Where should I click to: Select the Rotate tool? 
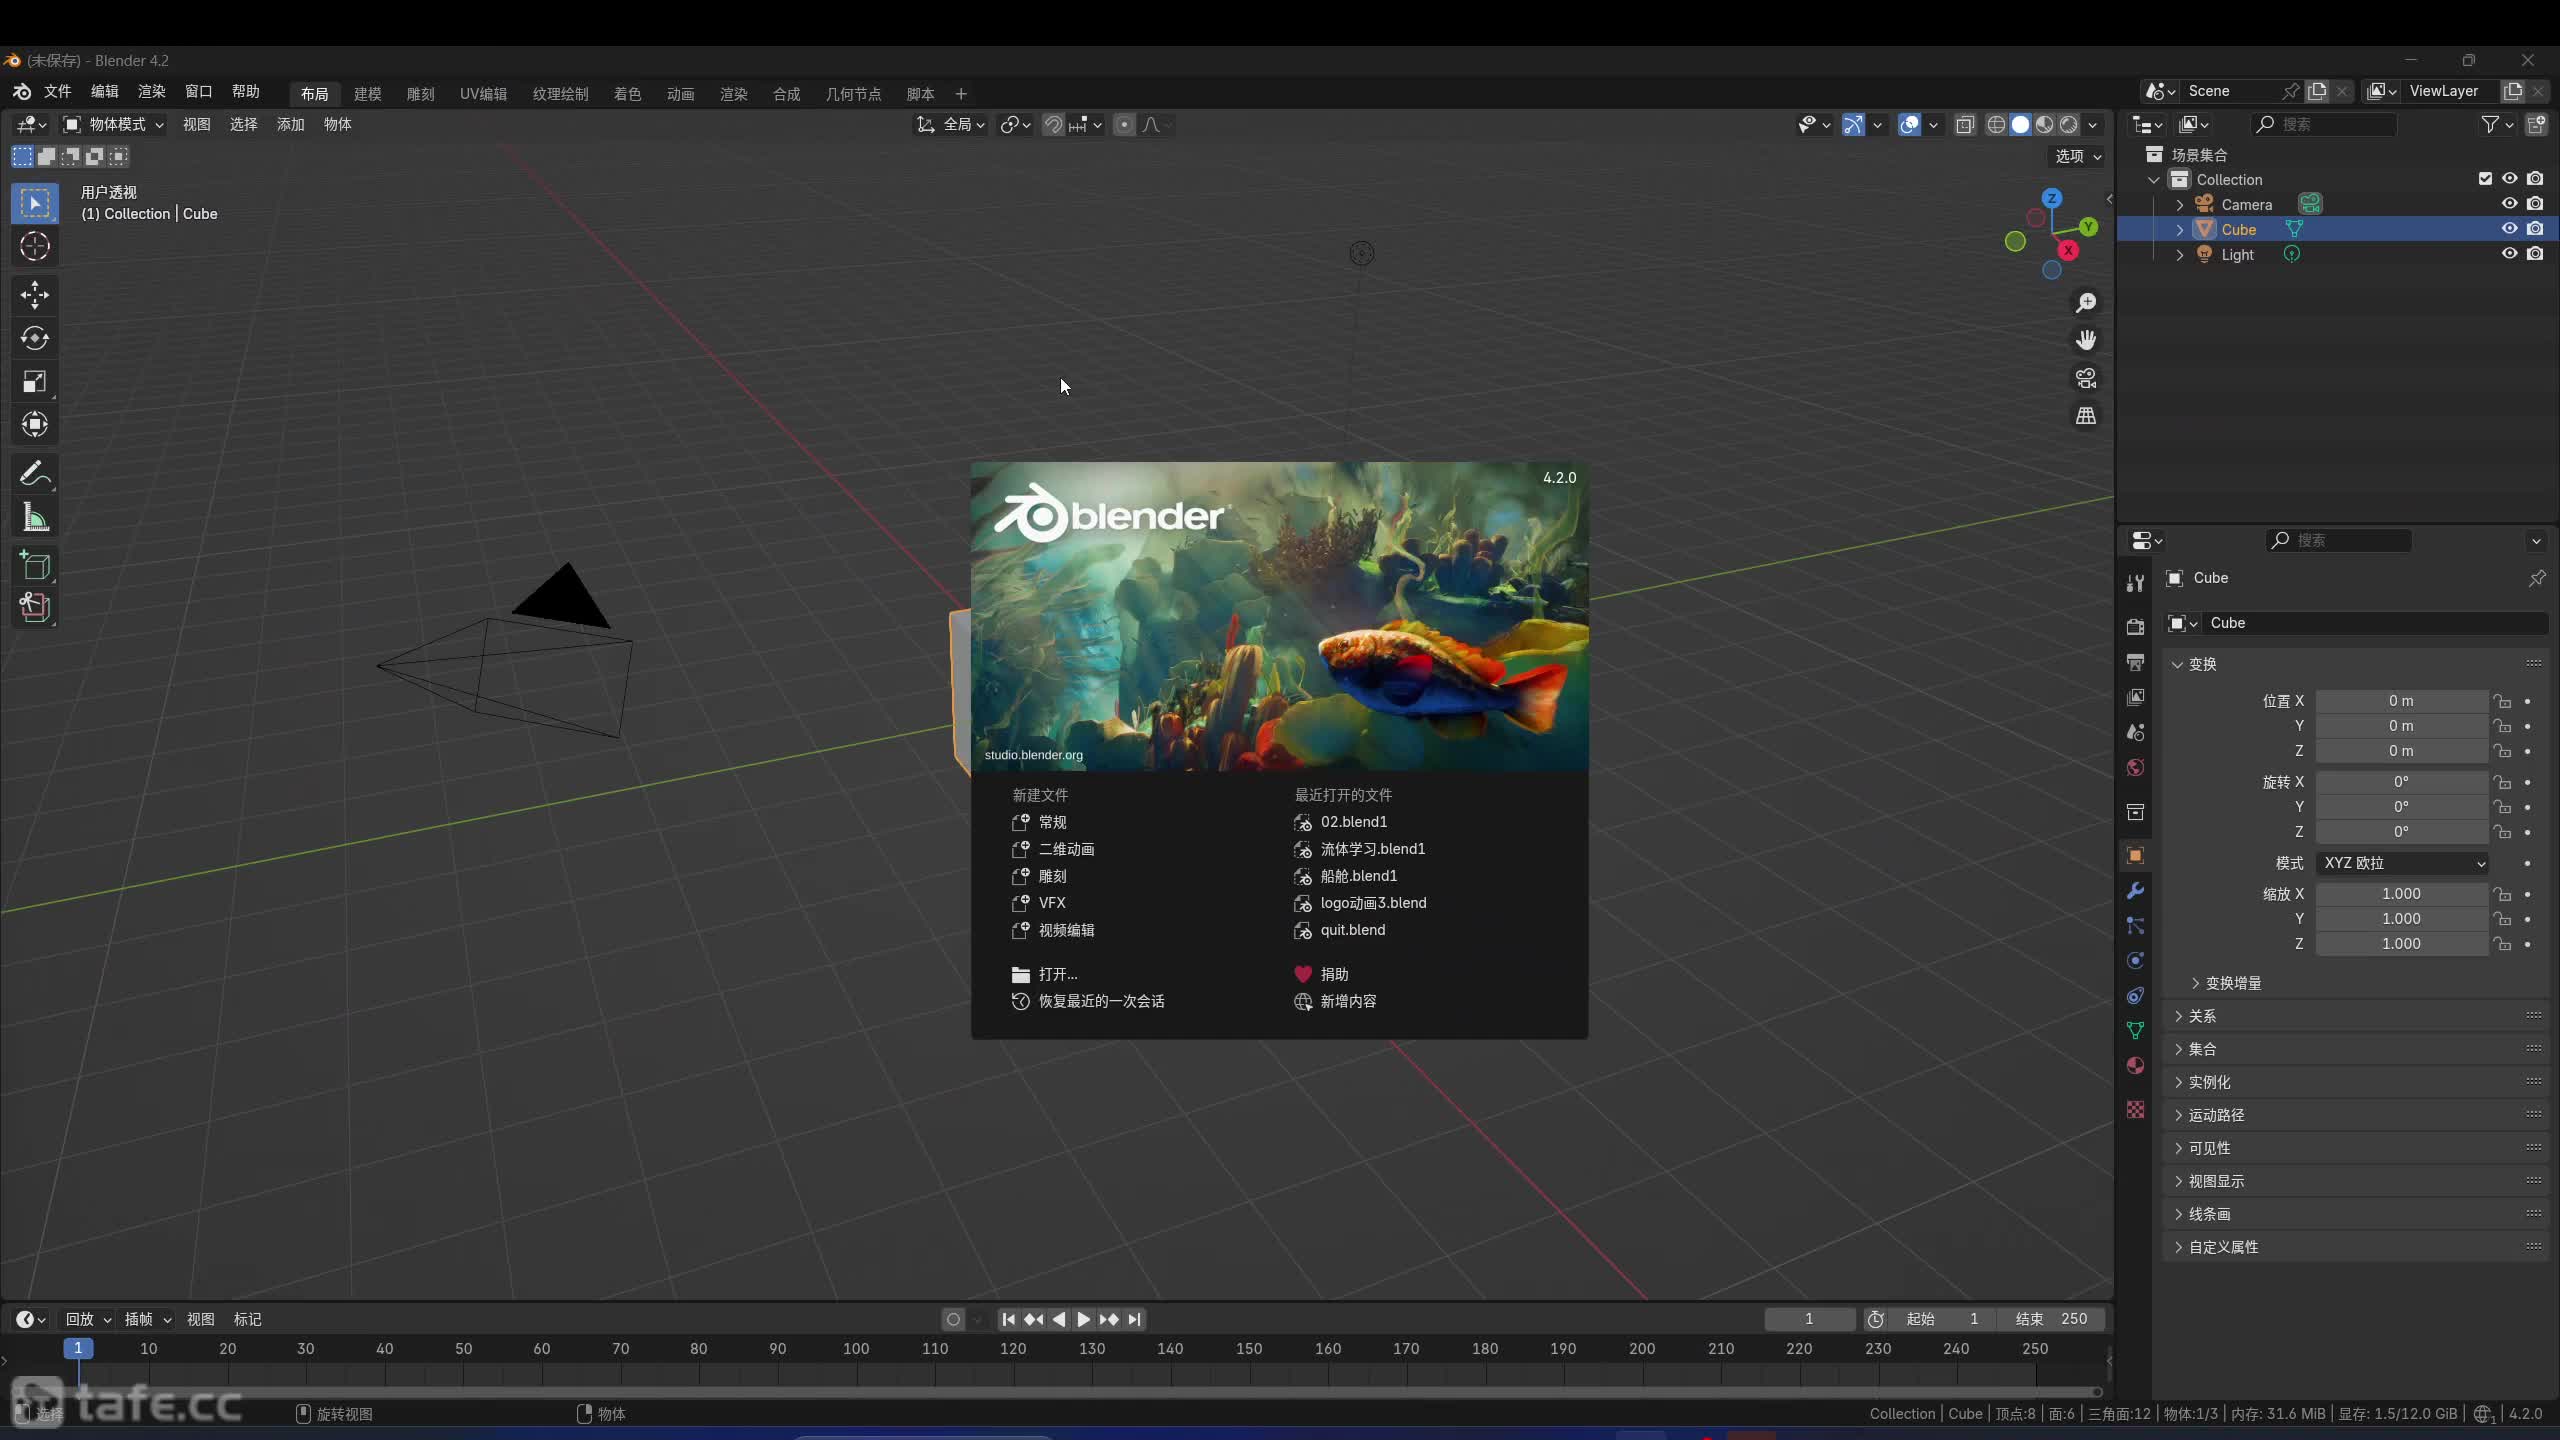(x=35, y=338)
